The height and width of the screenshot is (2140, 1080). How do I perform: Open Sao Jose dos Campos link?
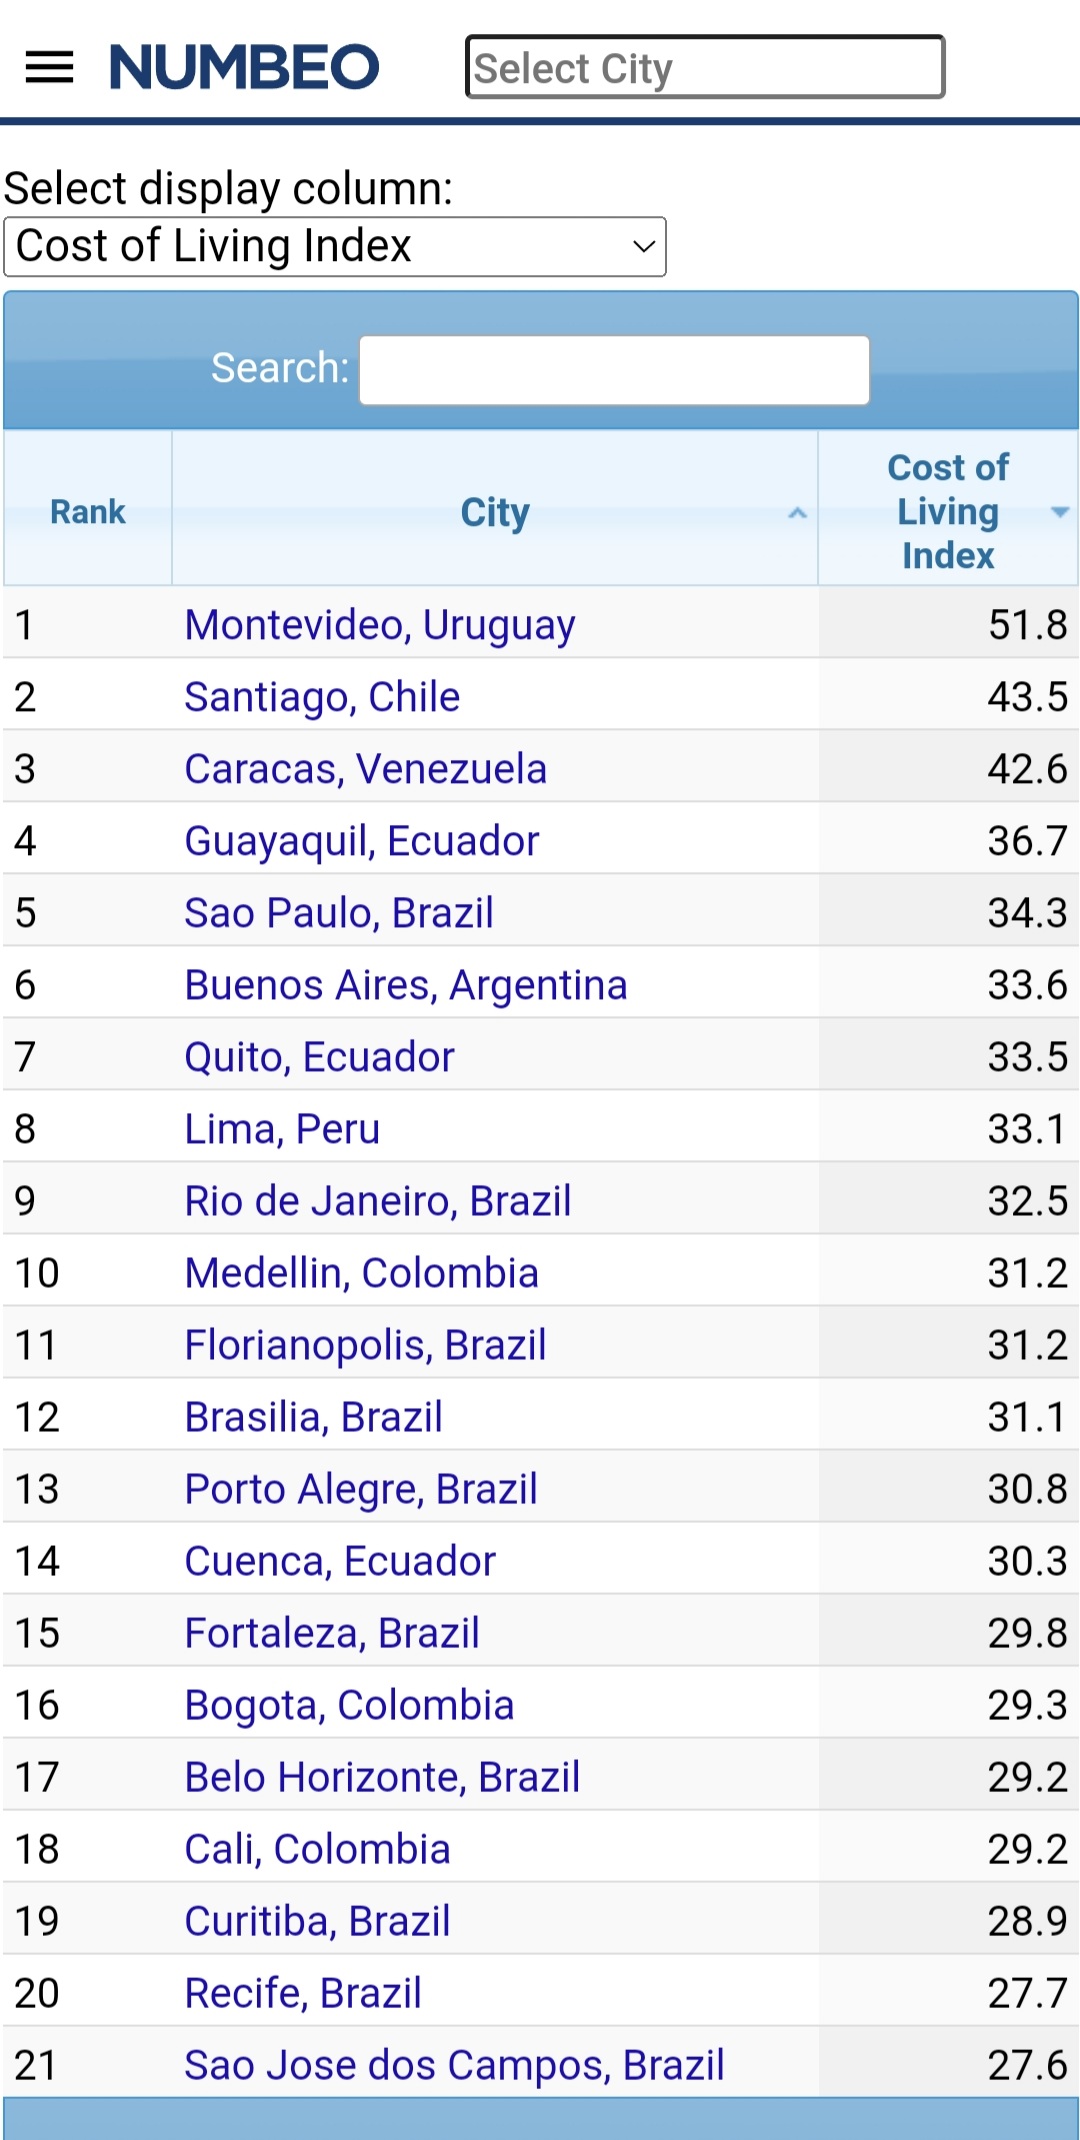(454, 2065)
